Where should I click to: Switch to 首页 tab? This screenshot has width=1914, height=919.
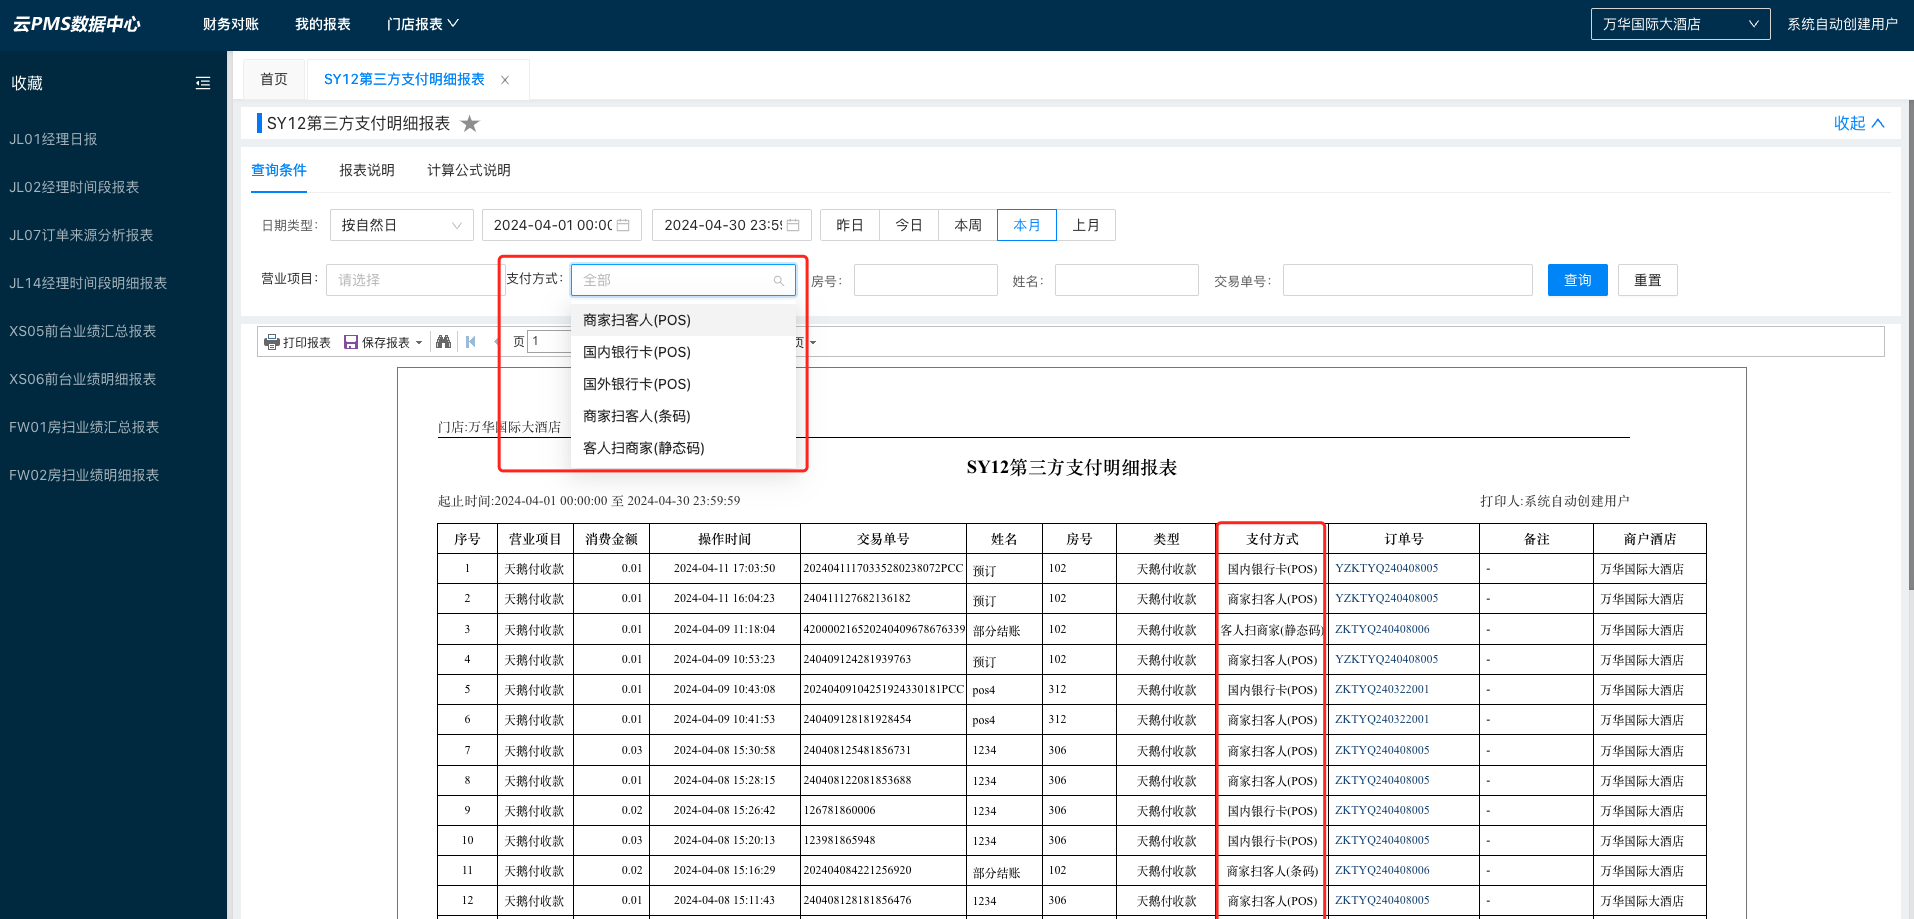coord(274,79)
